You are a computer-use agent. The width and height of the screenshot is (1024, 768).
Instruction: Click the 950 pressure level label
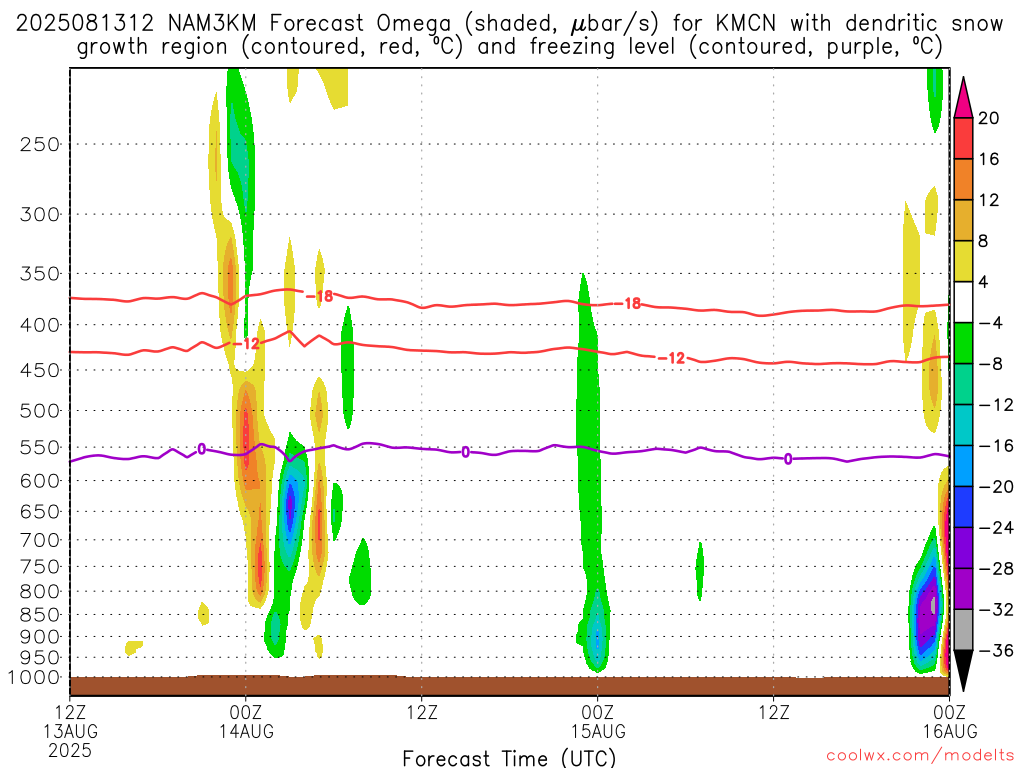click(x=40, y=658)
